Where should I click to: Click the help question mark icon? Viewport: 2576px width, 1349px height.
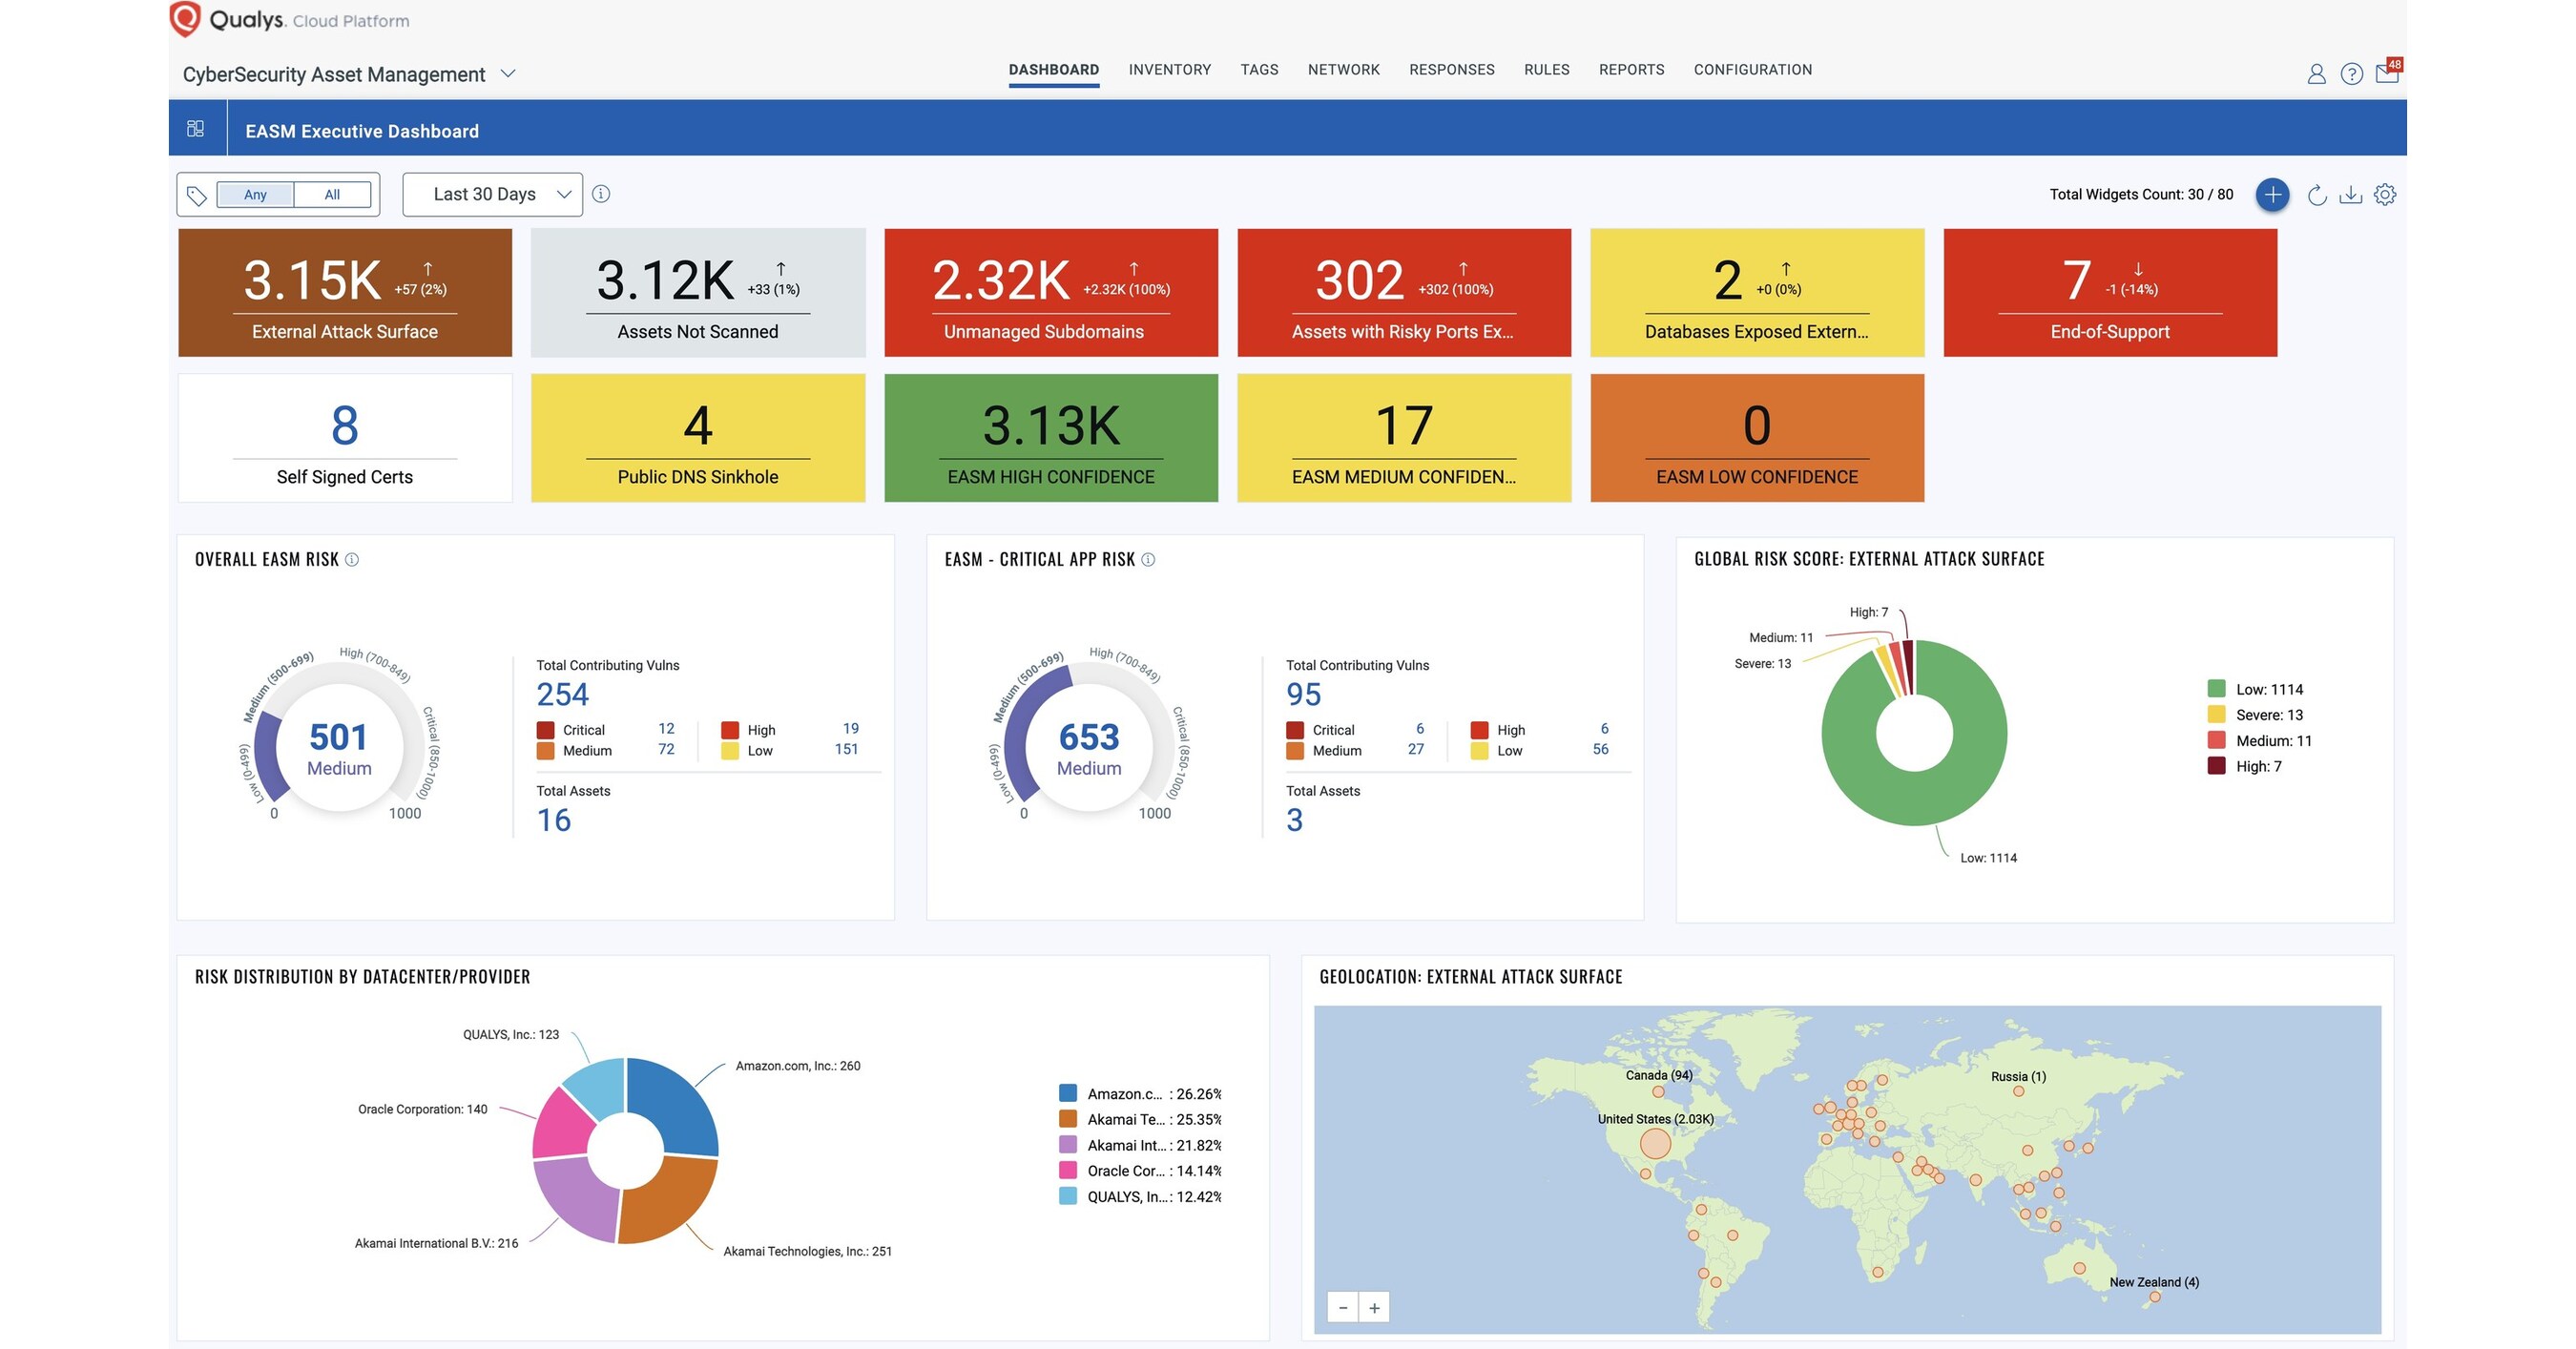[2351, 74]
